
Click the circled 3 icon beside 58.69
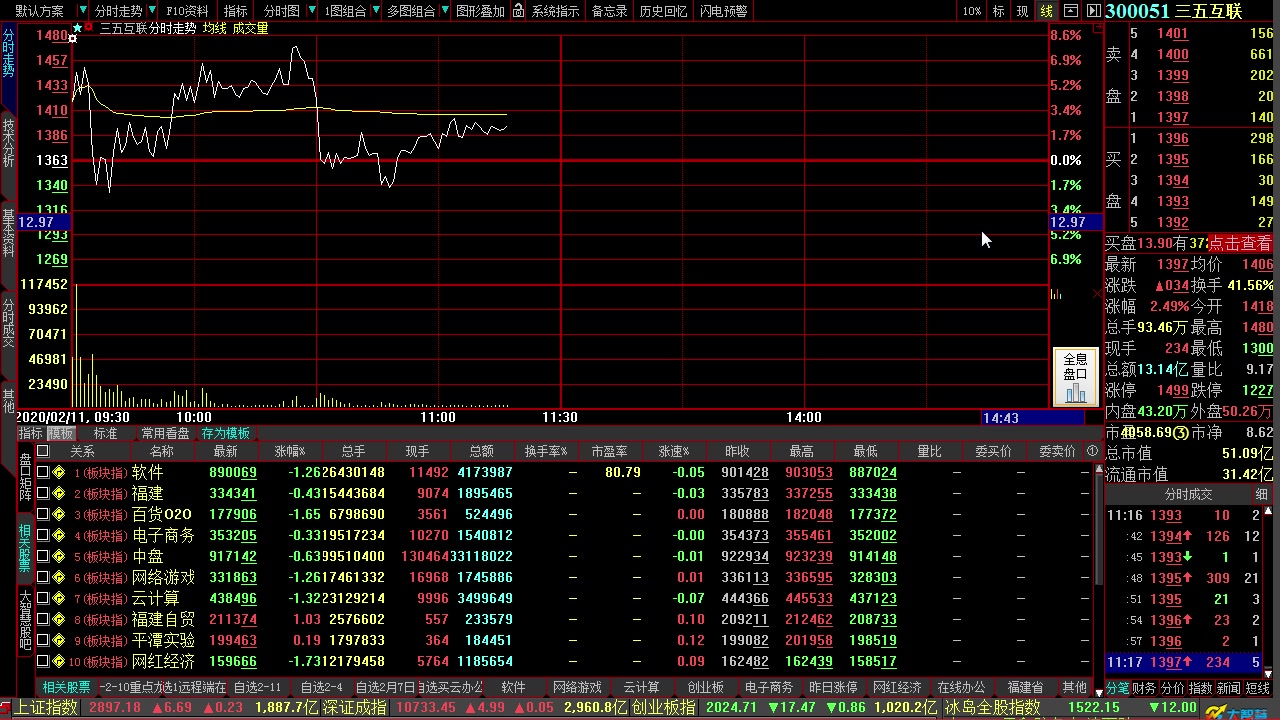coord(1181,432)
